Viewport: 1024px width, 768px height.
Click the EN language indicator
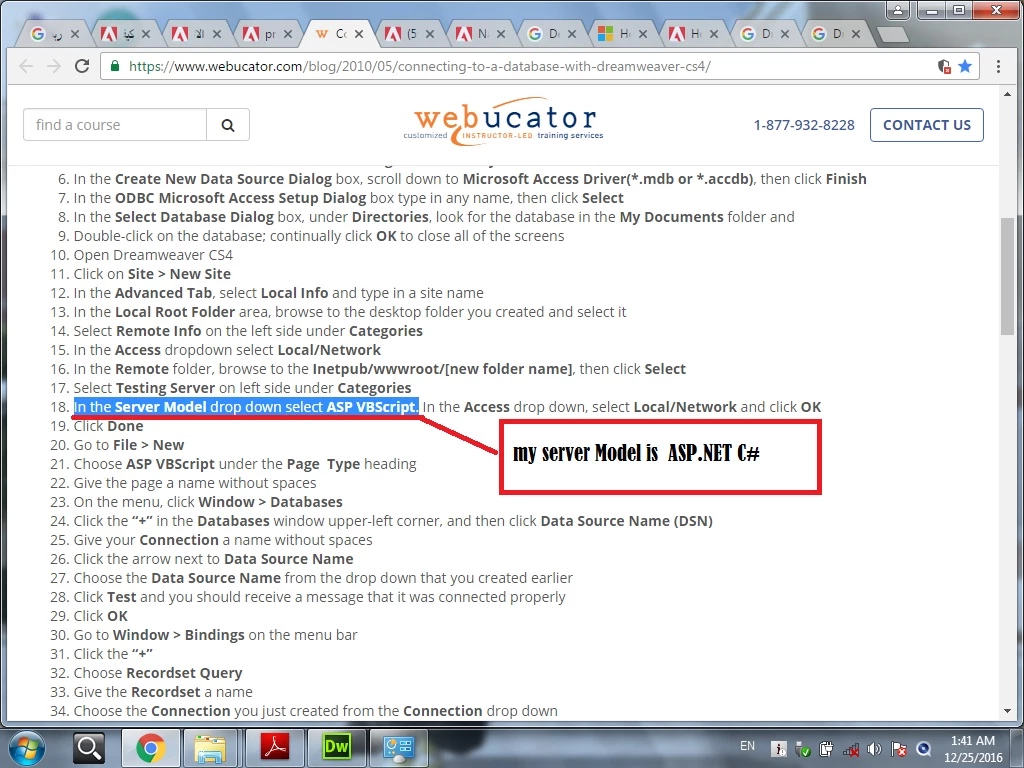[x=748, y=746]
